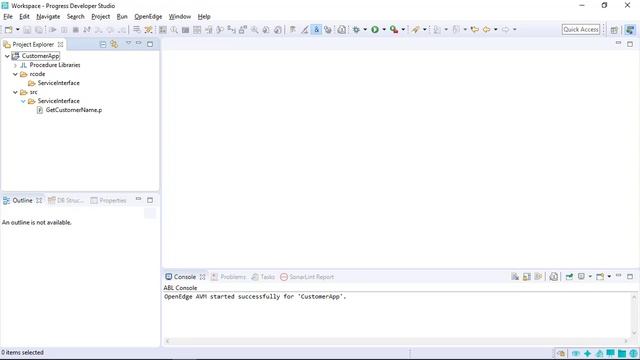The height and width of the screenshot is (360, 640).
Task: Switch to the Properties tab
Action: [x=109, y=200]
